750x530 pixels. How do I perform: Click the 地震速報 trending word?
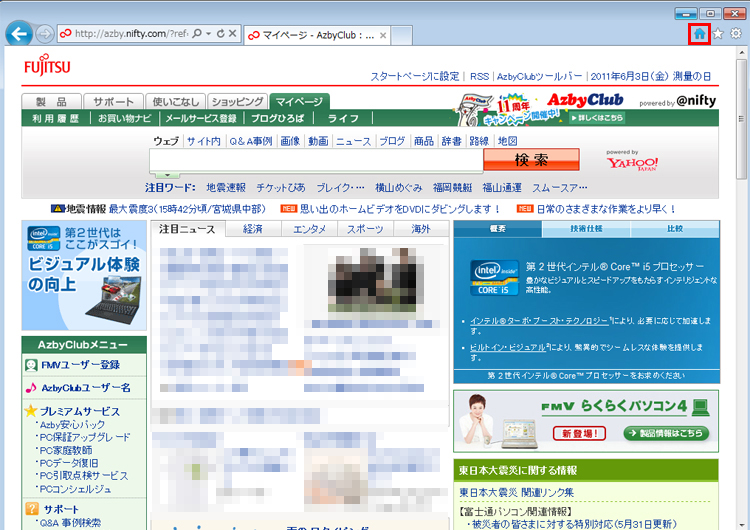click(226, 188)
